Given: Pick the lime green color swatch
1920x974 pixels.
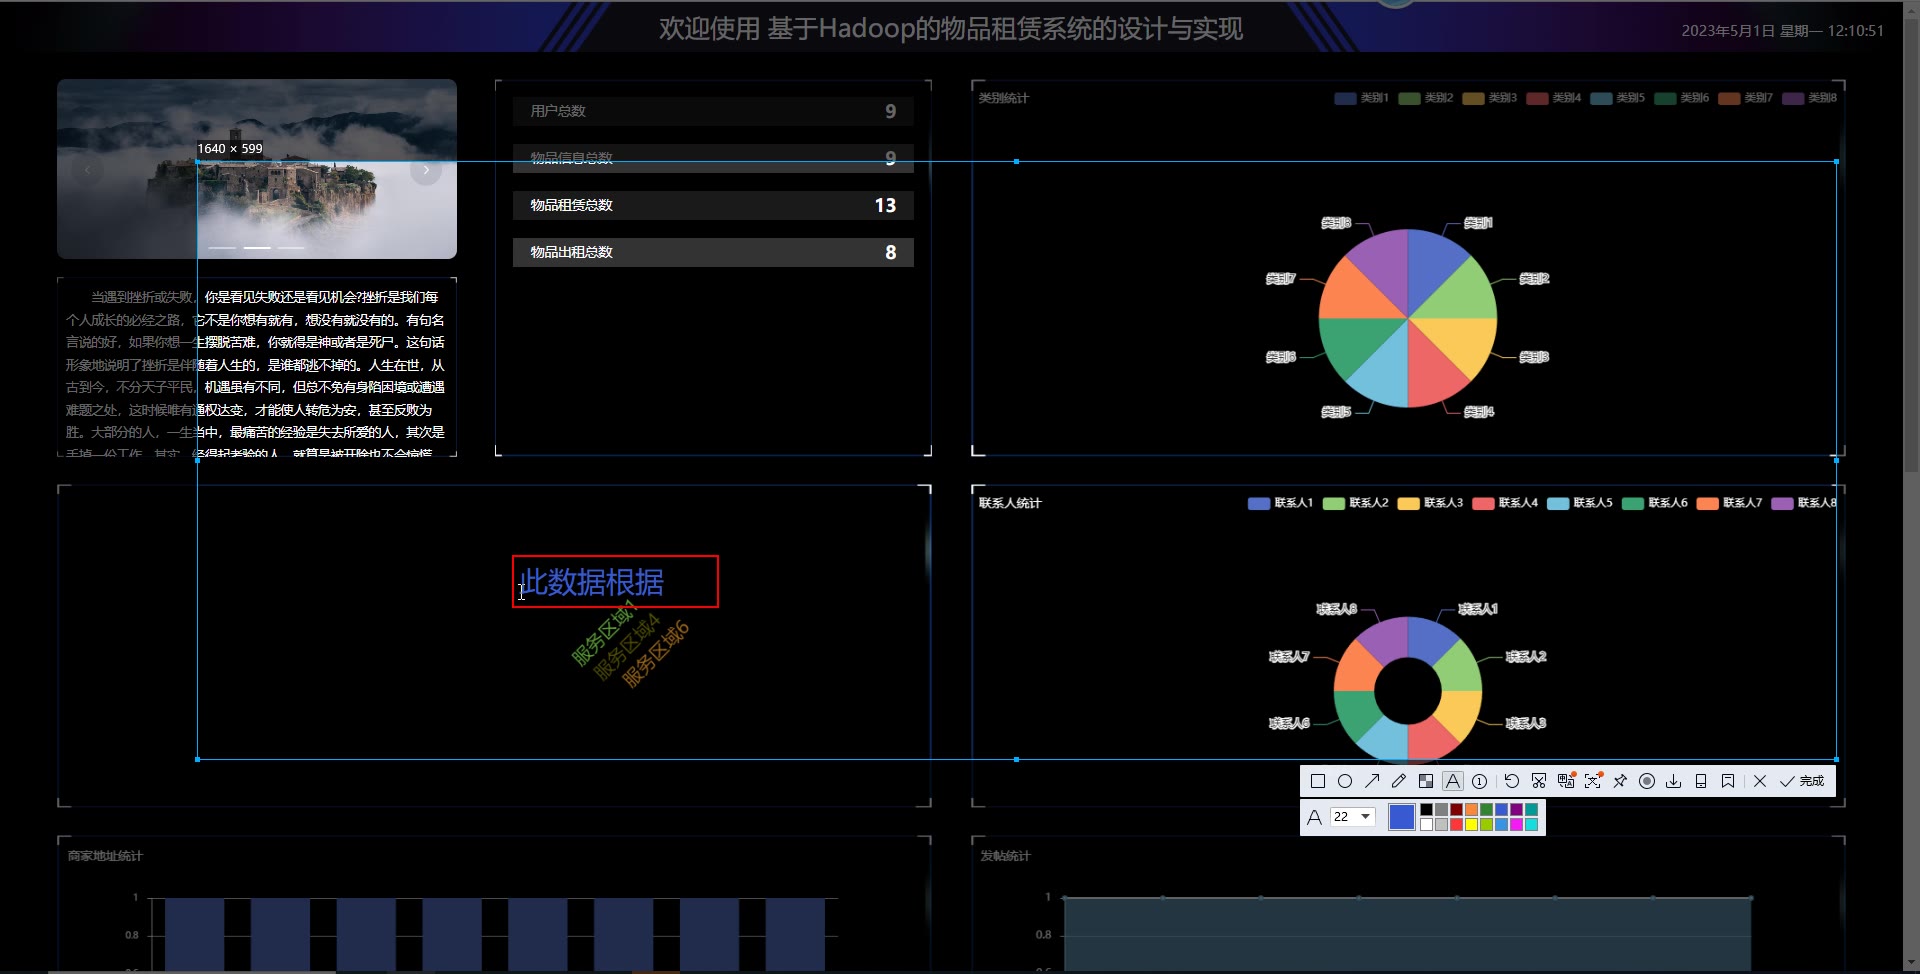Looking at the screenshot, I should (1486, 825).
